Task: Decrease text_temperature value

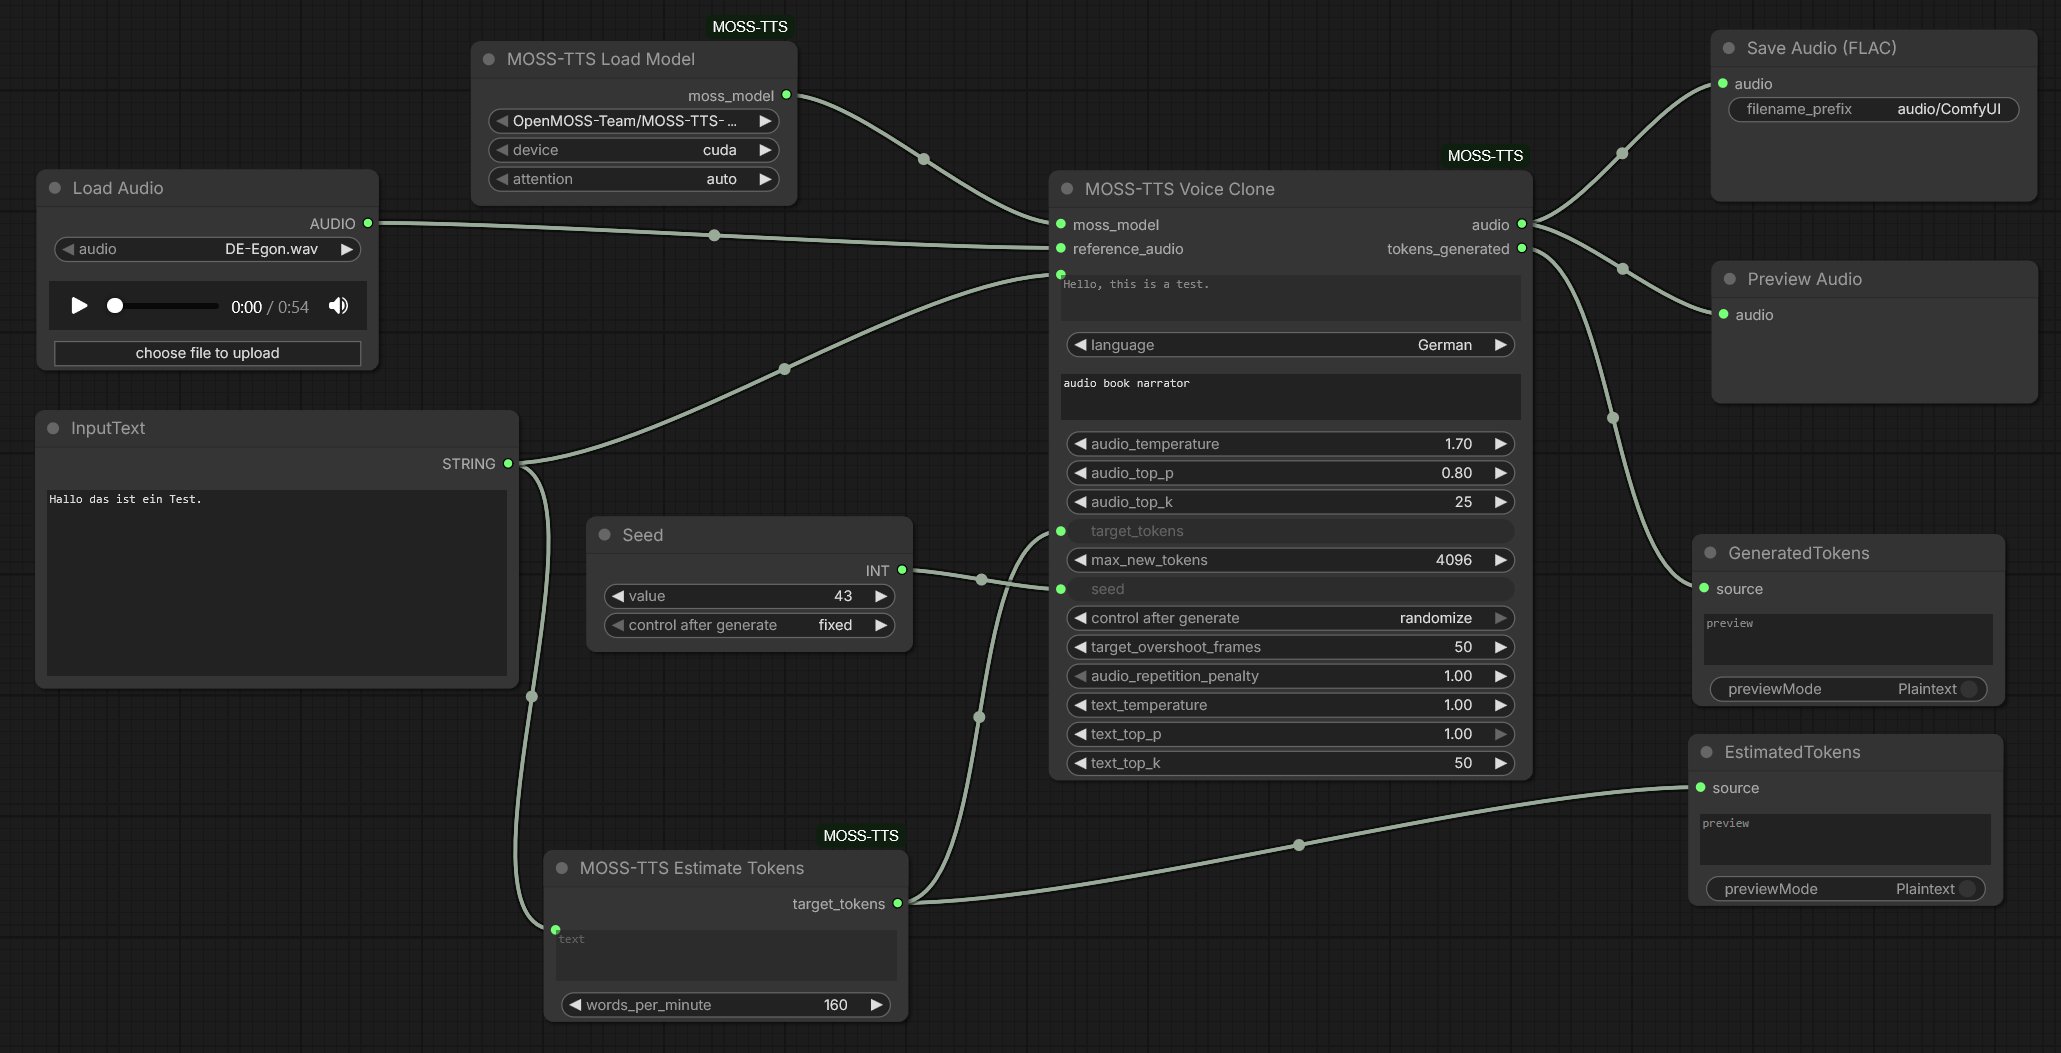Action: [1080, 705]
